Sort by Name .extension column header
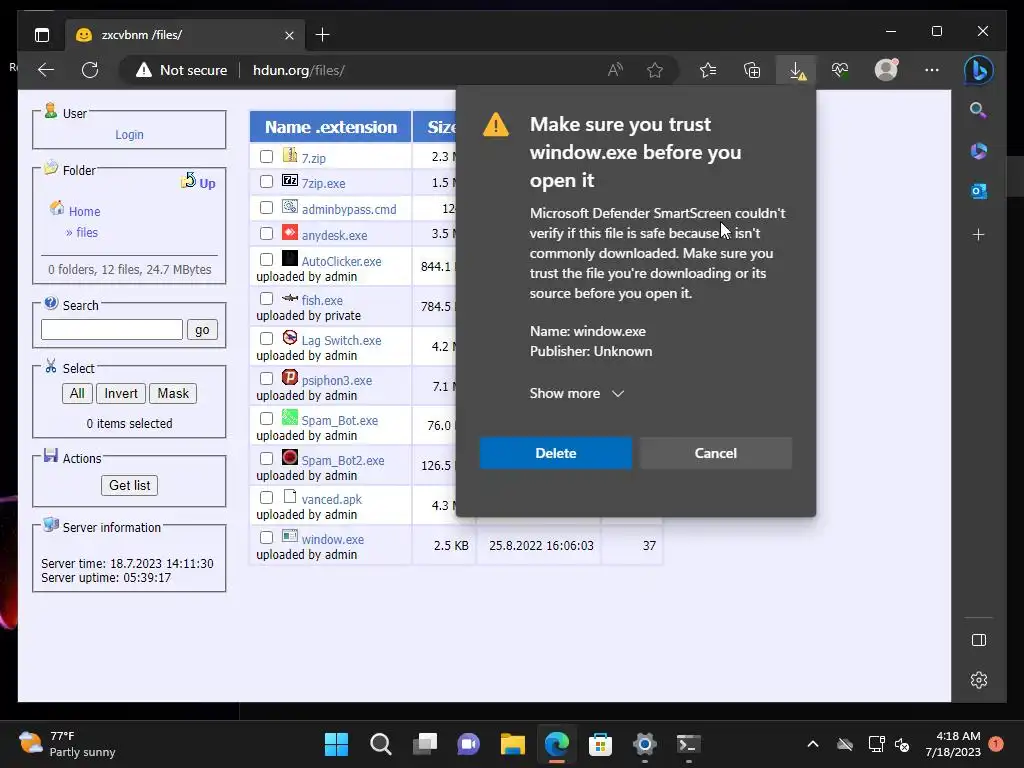The height and width of the screenshot is (768, 1024). [330, 127]
